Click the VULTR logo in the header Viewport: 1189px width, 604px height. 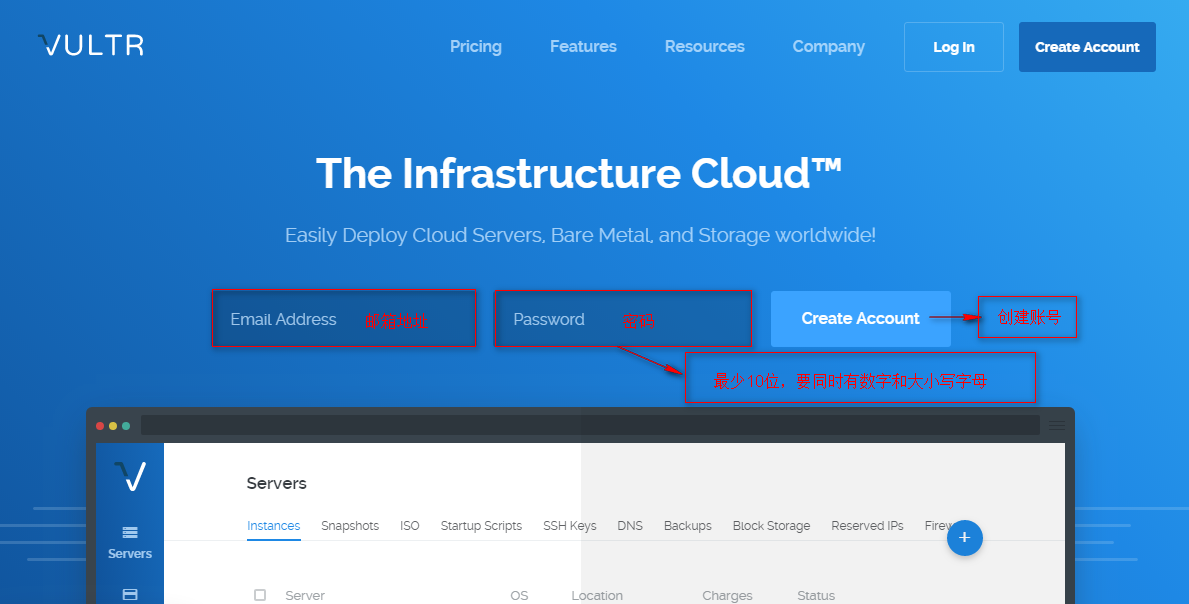coord(90,45)
